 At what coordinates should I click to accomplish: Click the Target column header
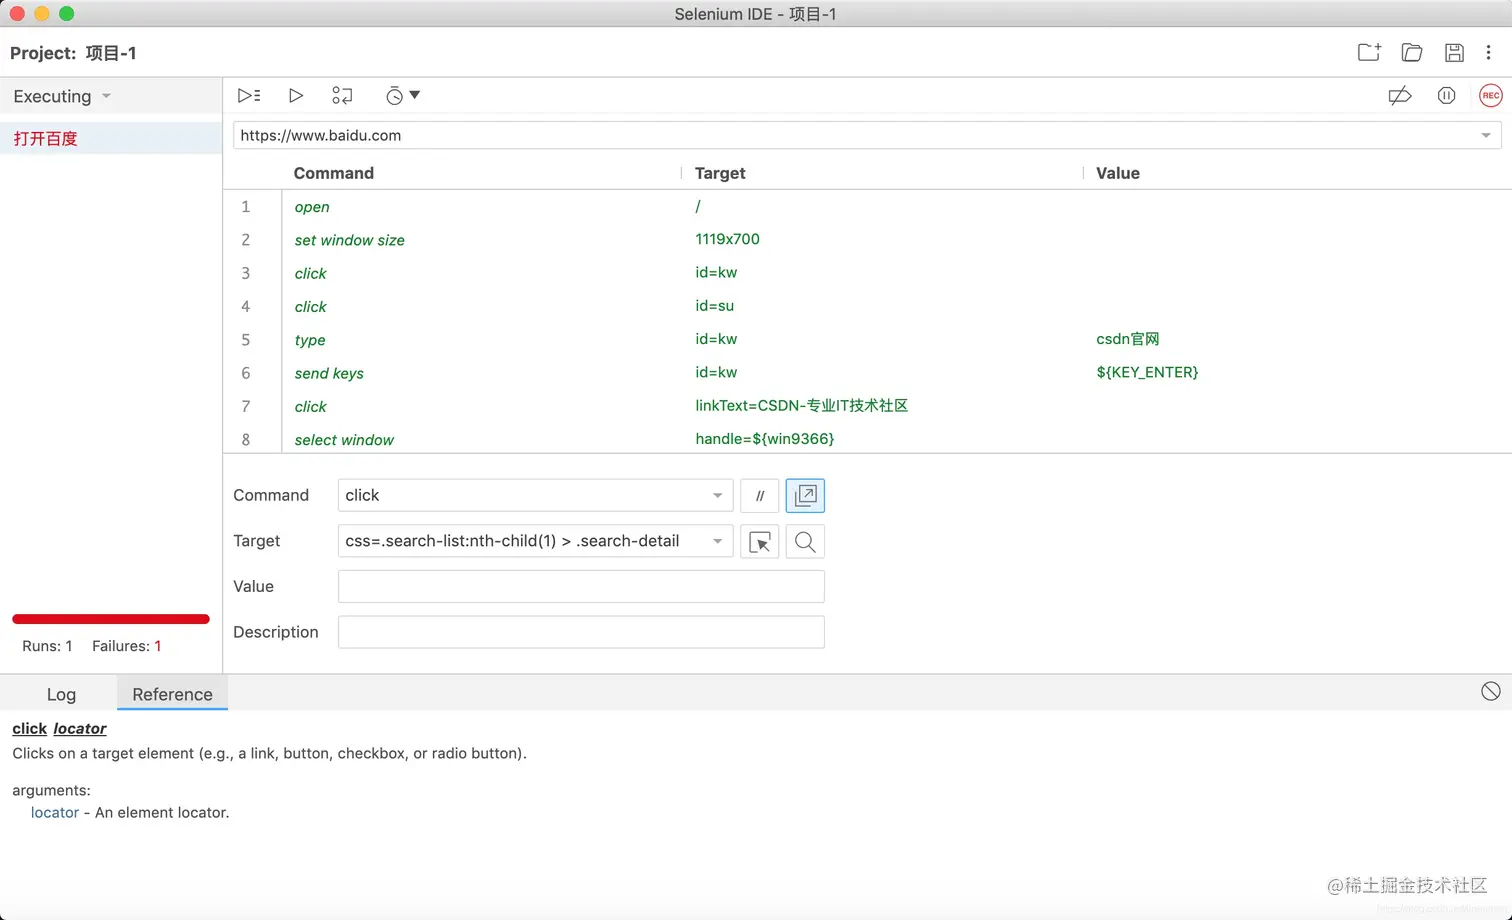720,173
